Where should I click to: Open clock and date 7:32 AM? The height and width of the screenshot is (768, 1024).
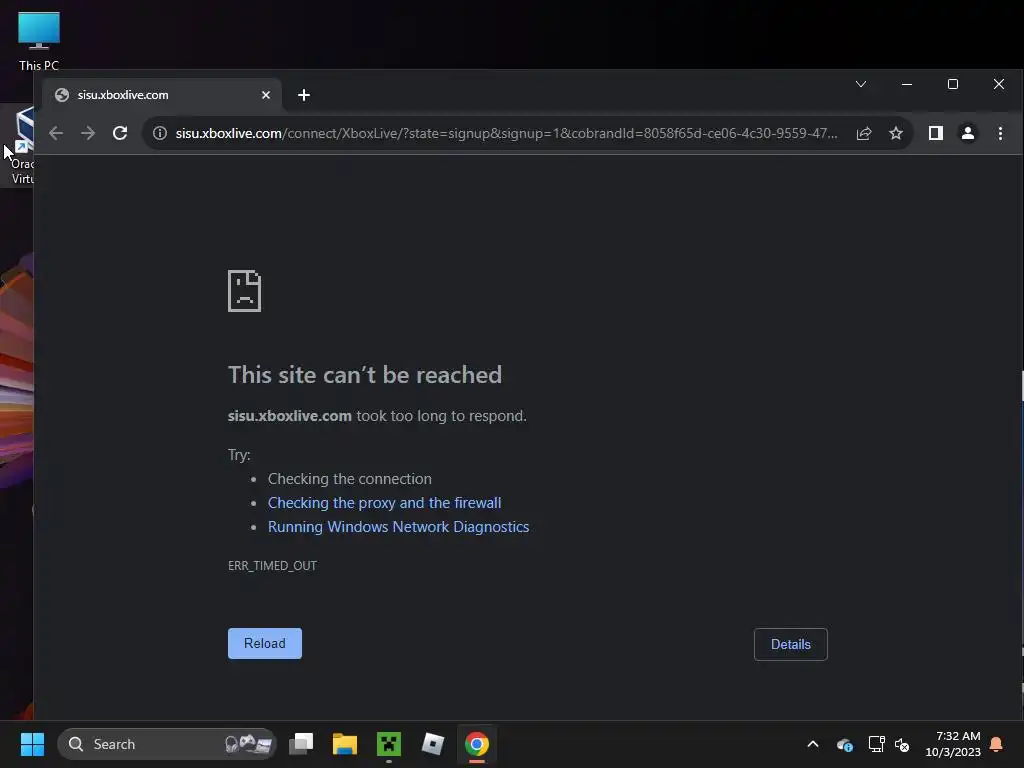tap(953, 744)
